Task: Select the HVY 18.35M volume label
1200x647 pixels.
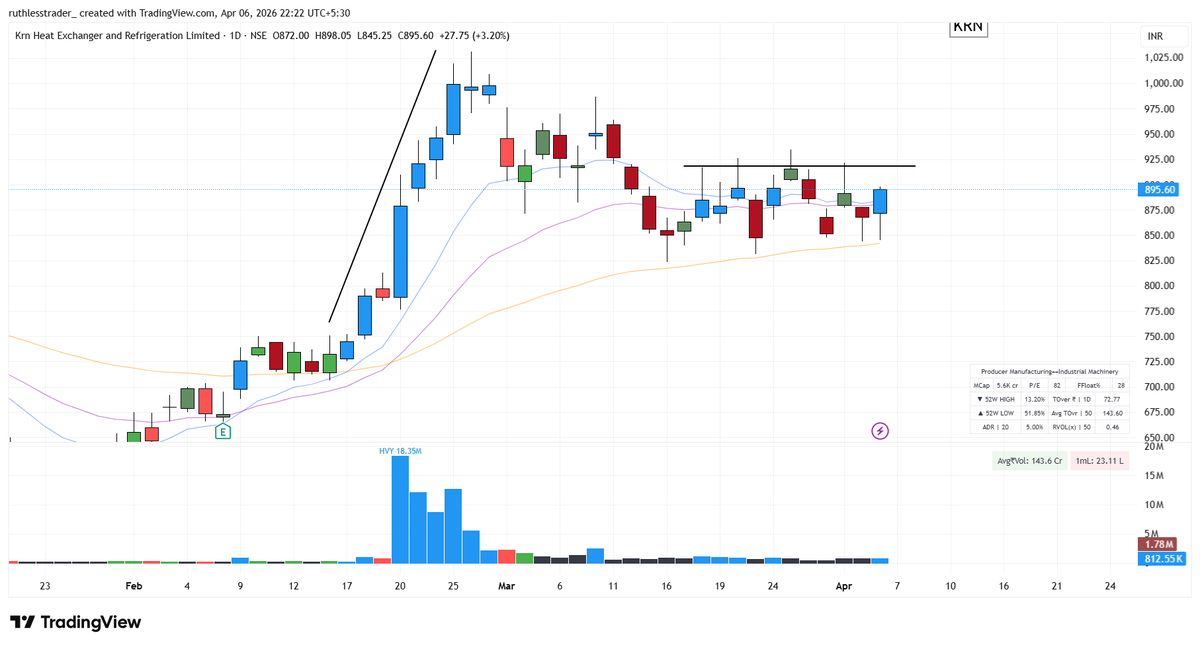Action: pos(399,450)
